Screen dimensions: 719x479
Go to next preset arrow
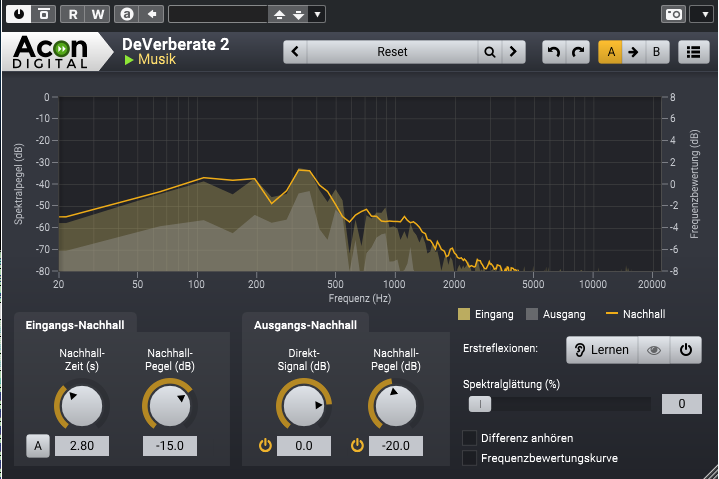click(x=513, y=52)
